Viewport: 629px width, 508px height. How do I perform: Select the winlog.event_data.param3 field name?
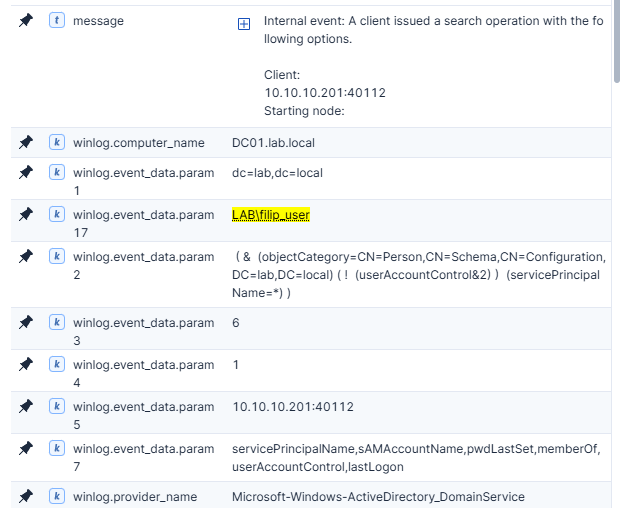point(143,331)
